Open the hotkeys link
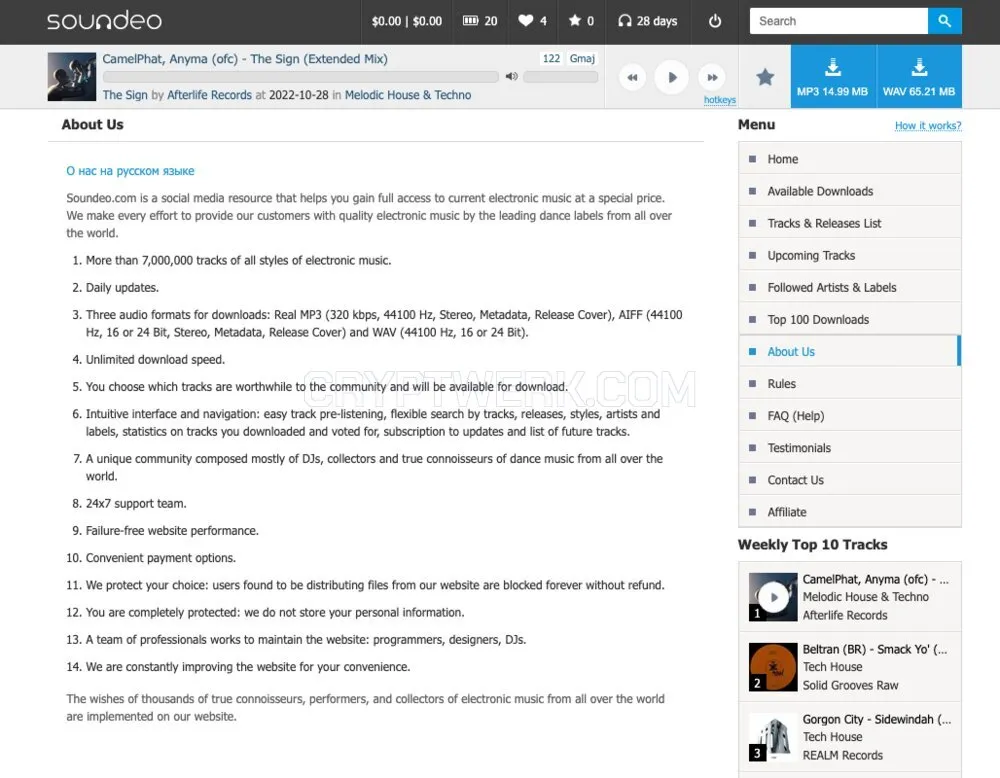 [x=719, y=100]
